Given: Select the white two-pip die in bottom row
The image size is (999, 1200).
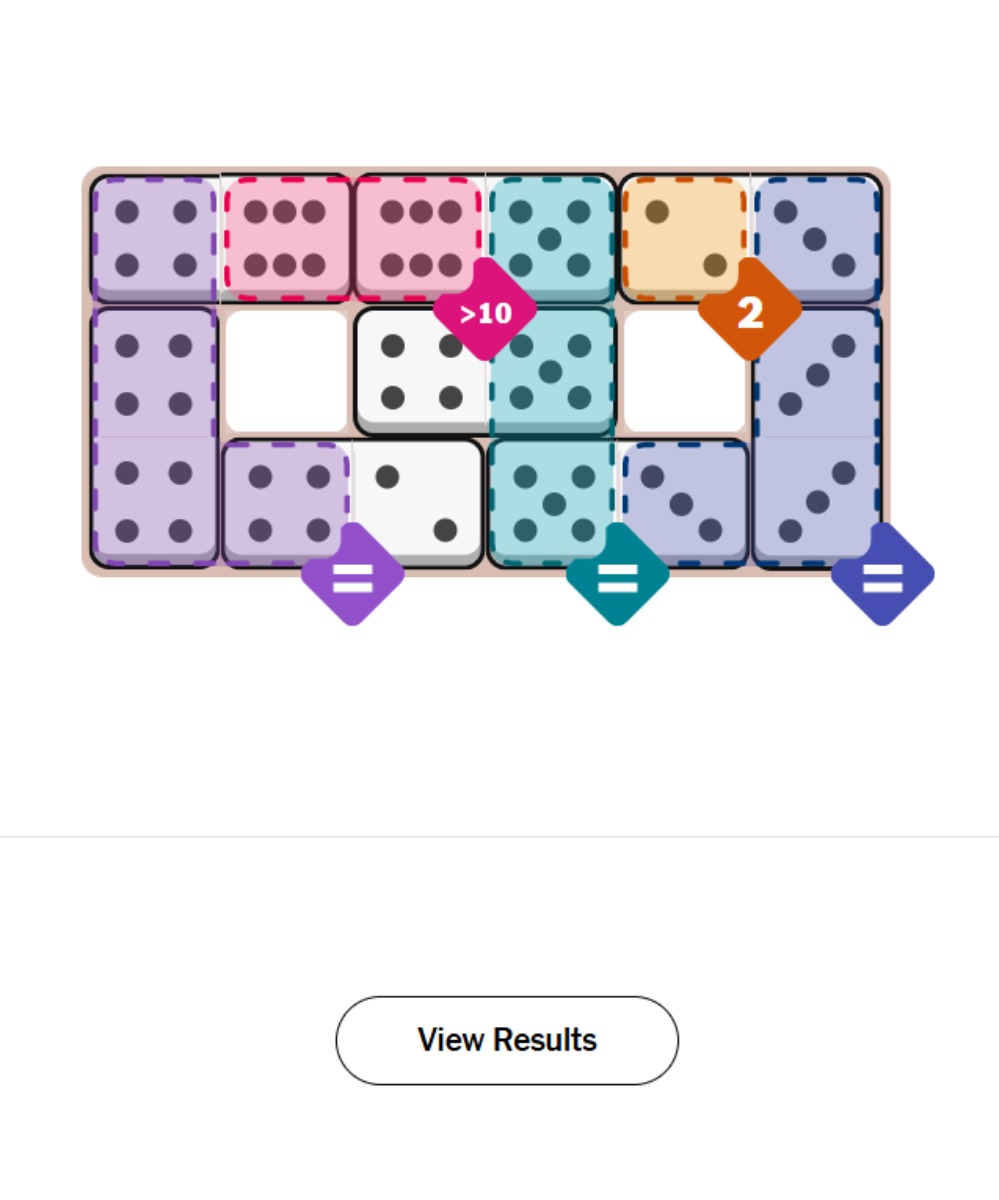Looking at the screenshot, I should [418, 505].
